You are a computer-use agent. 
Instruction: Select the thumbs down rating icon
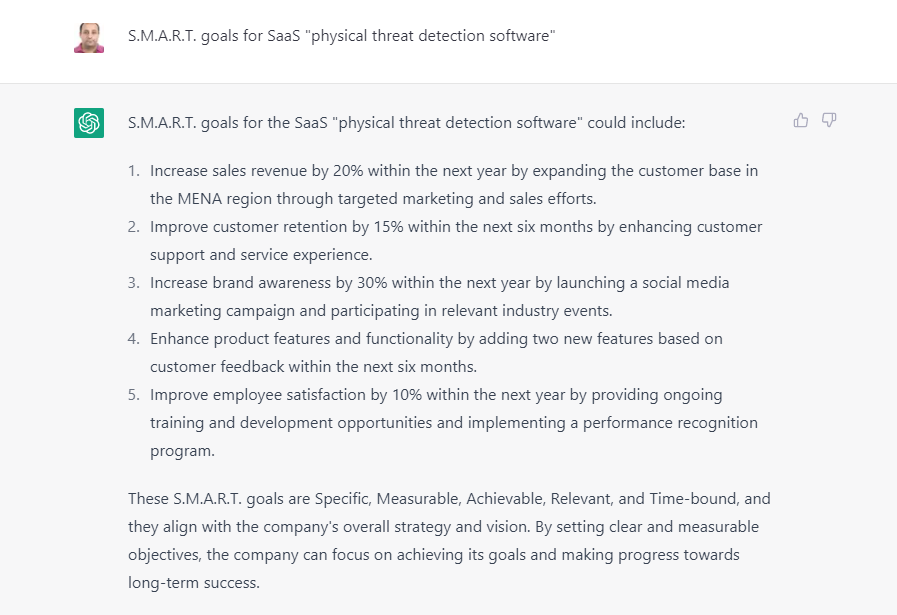click(x=829, y=119)
